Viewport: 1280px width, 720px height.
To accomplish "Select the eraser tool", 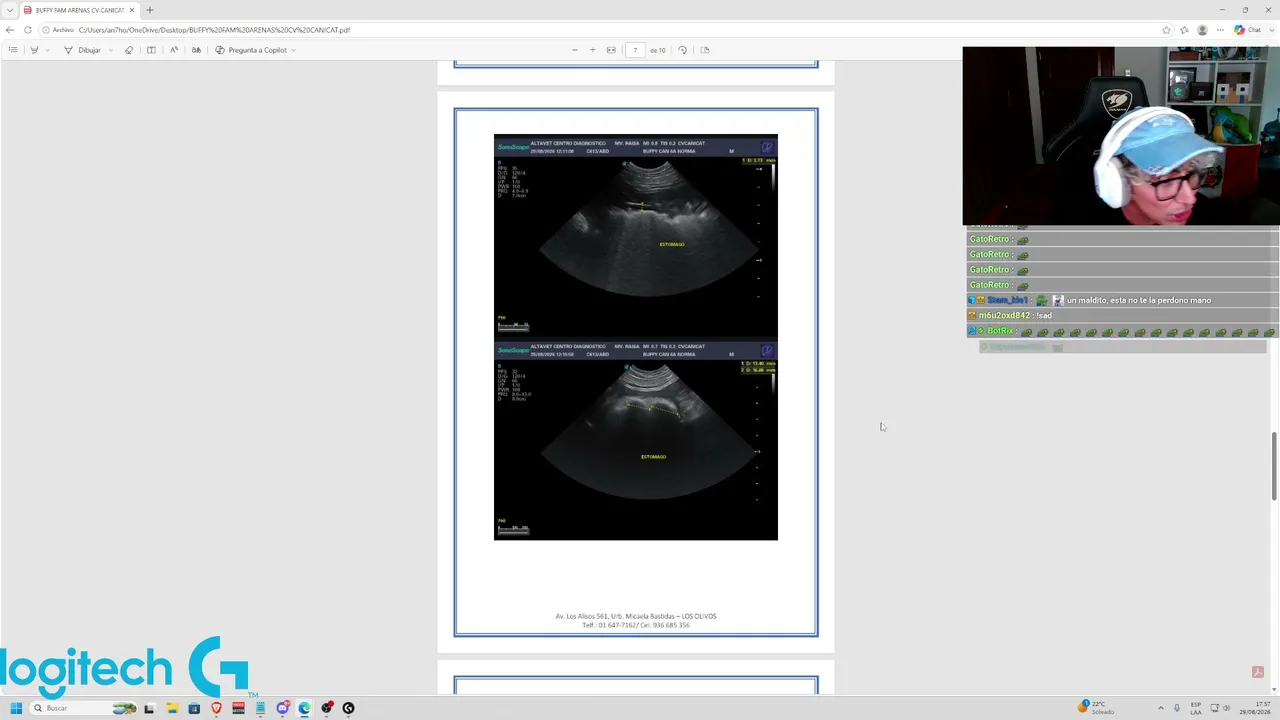I will pos(129,50).
